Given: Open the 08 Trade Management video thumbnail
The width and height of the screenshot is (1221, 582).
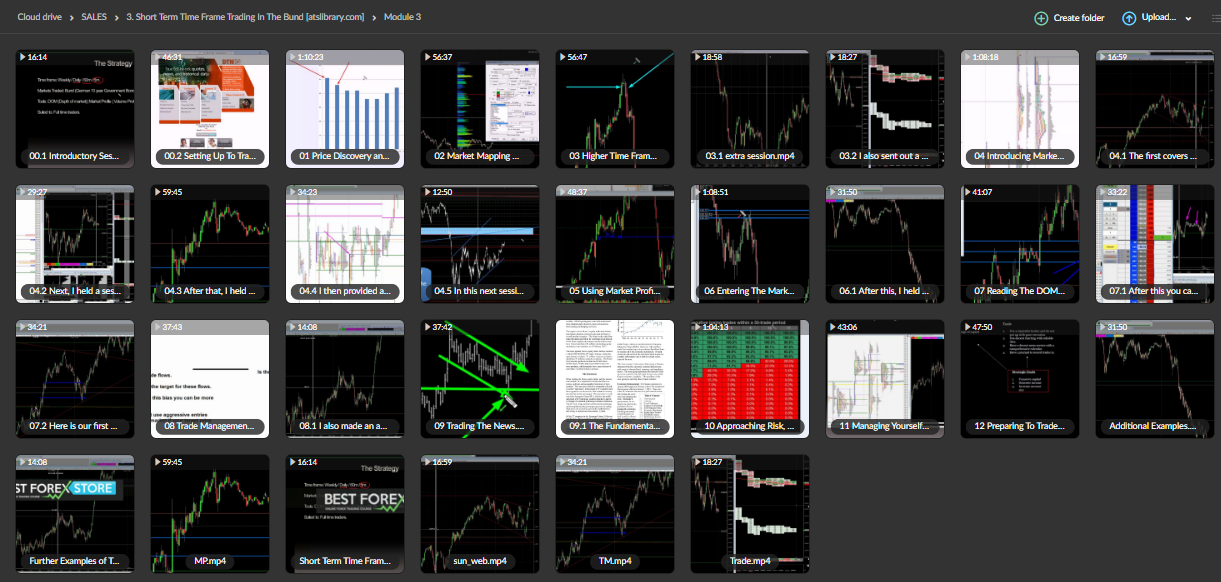Looking at the screenshot, I should click(210, 378).
